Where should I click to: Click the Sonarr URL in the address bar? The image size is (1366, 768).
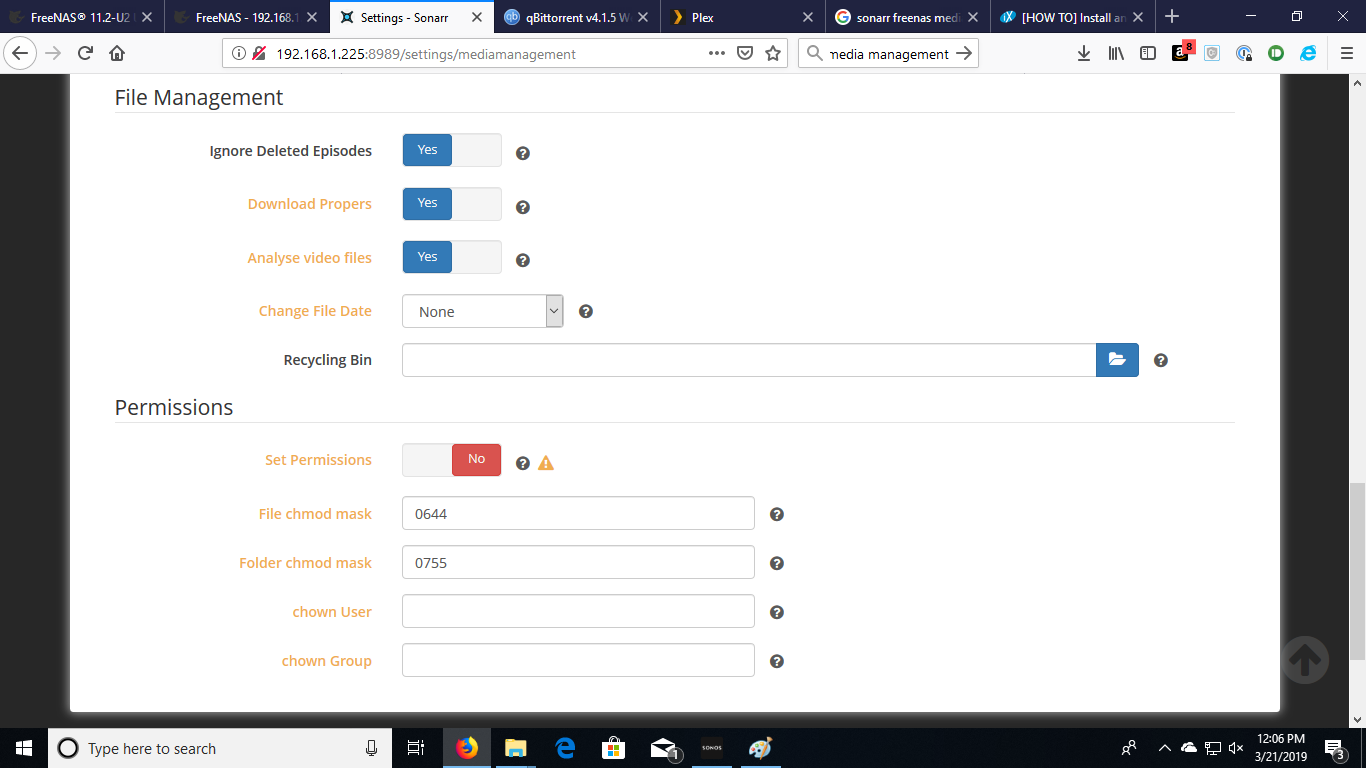pos(426,54)
